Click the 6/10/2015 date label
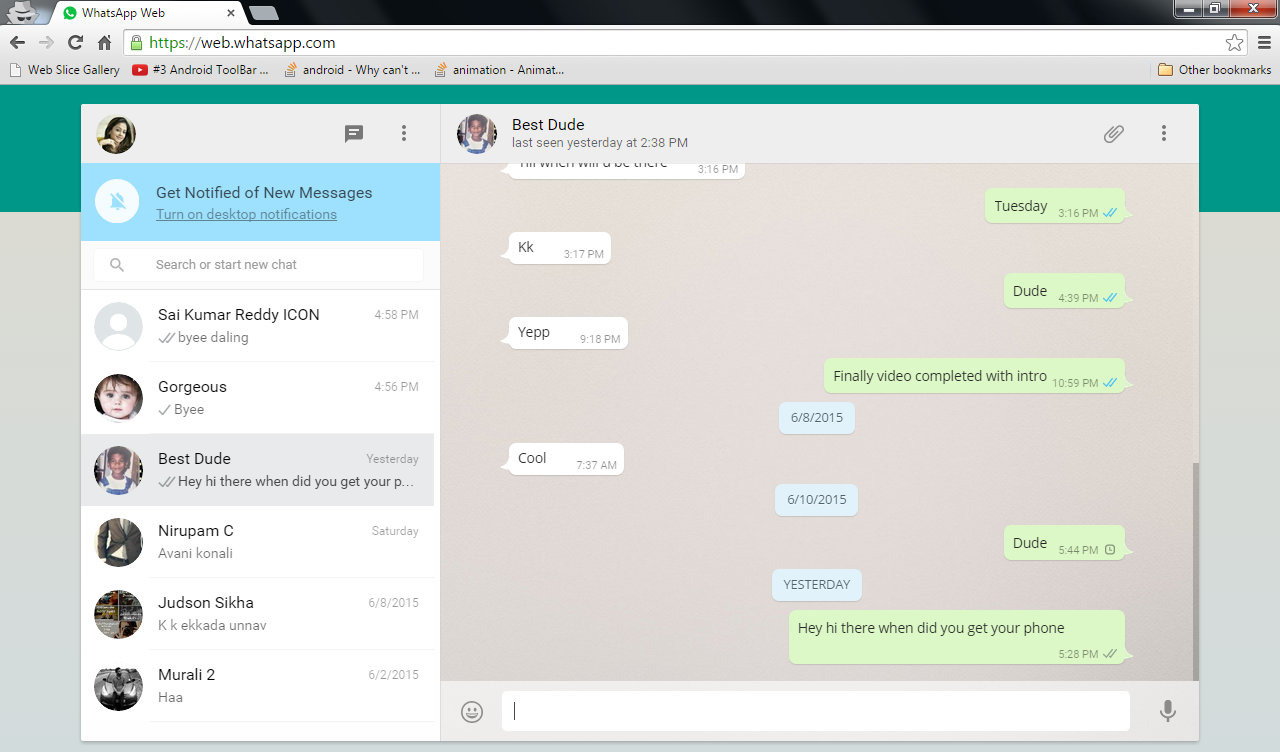 tap(816, 500)
